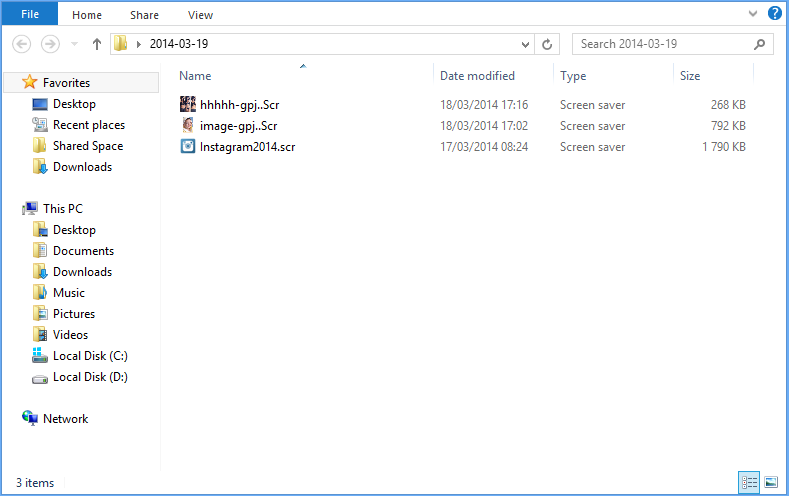Sort files by Name column
The height and width of the screenshot is (496, 789).
point(195,76)
